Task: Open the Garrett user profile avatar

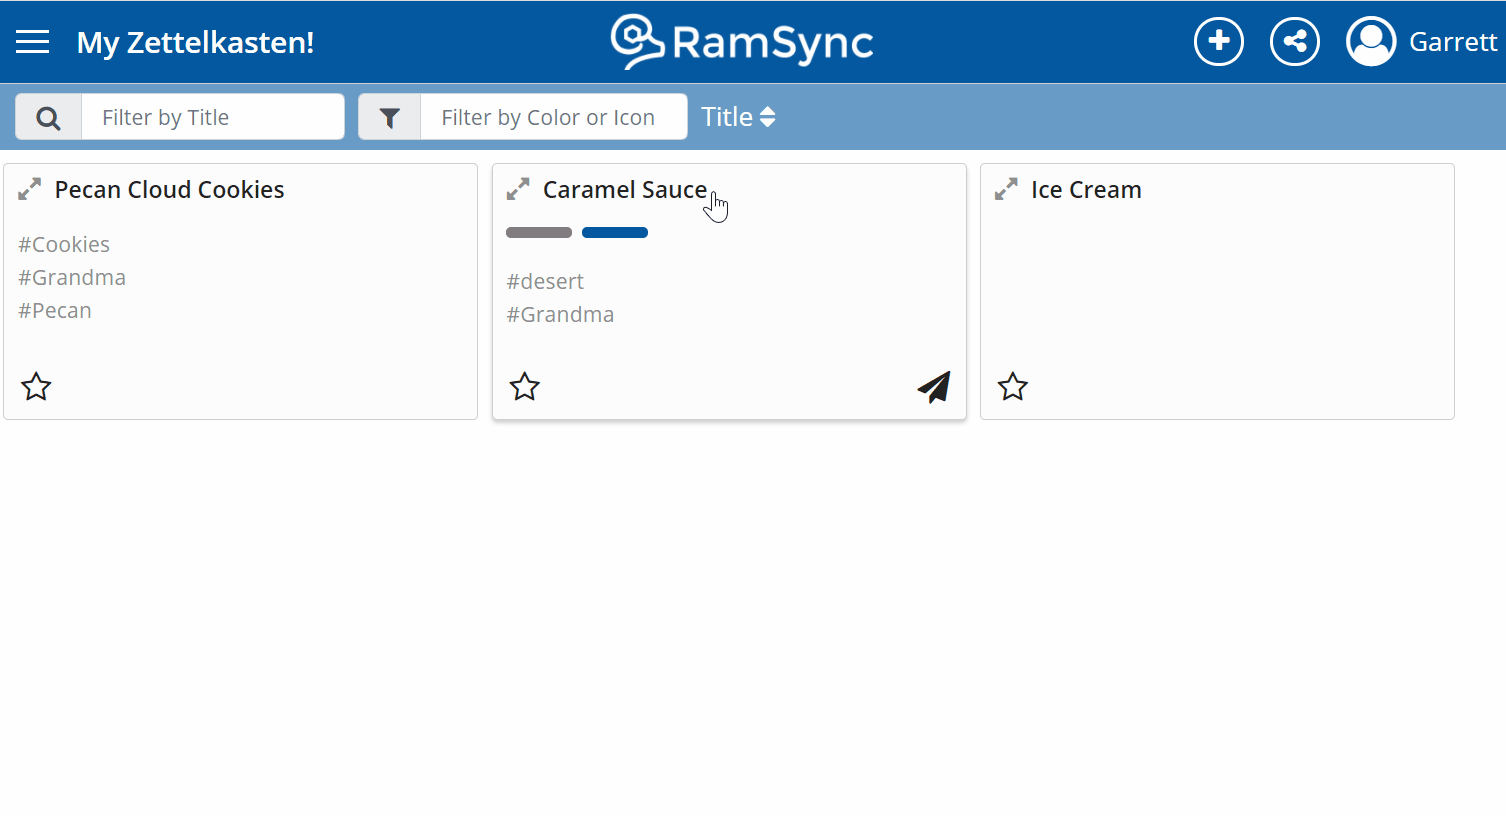Action: point(1371,41)
